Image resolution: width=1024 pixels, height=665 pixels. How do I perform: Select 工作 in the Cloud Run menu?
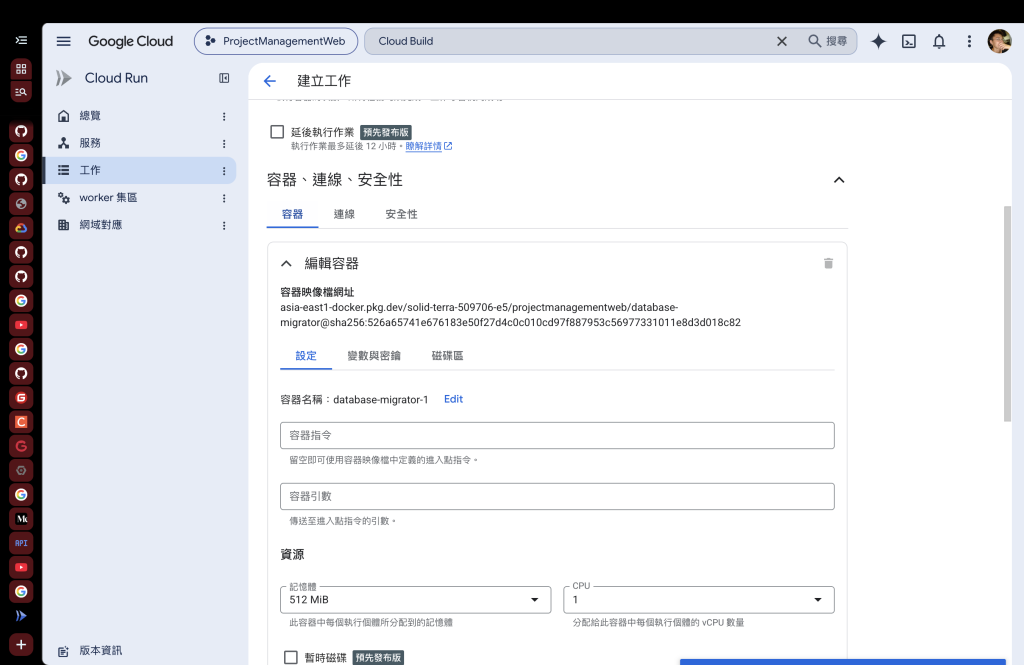pyautogui.click(x=139, y=170)
